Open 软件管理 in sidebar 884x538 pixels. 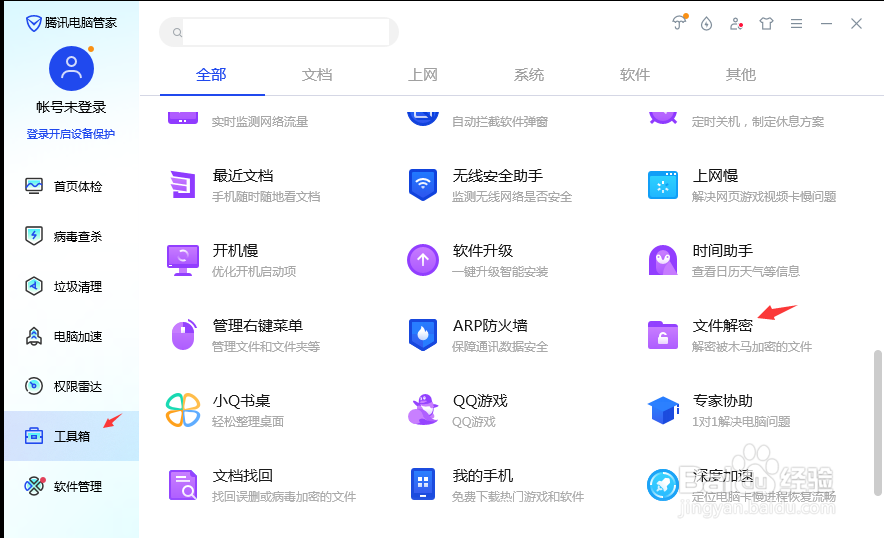72,486
